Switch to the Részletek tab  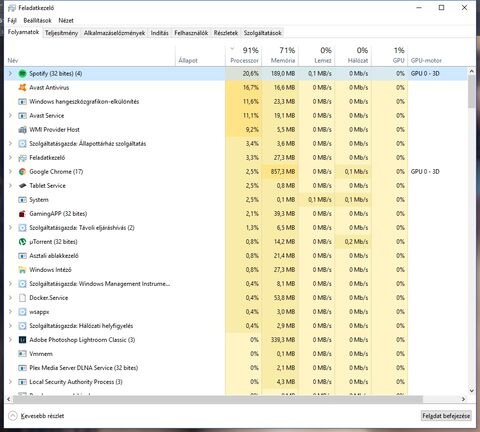click(226, 33)
